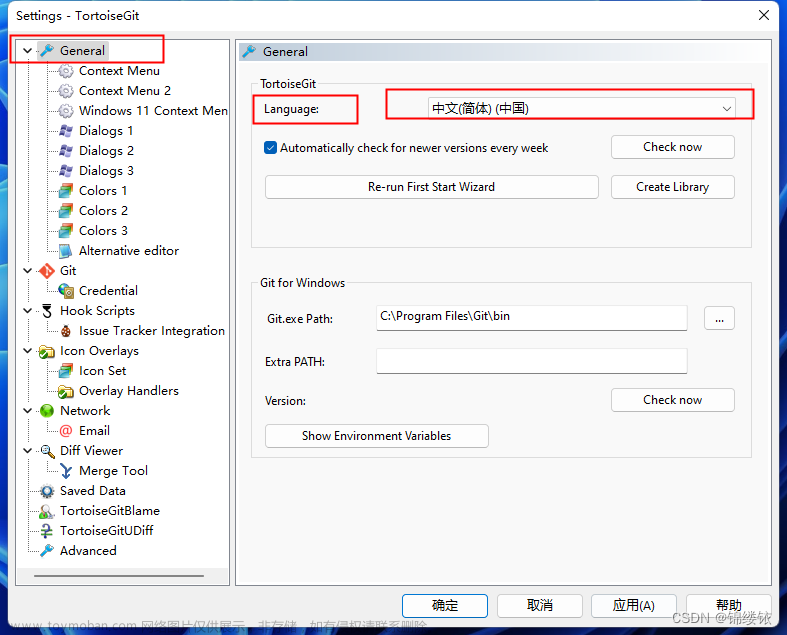
Task: Click the red @ Email icon
Action: [66, 431]
